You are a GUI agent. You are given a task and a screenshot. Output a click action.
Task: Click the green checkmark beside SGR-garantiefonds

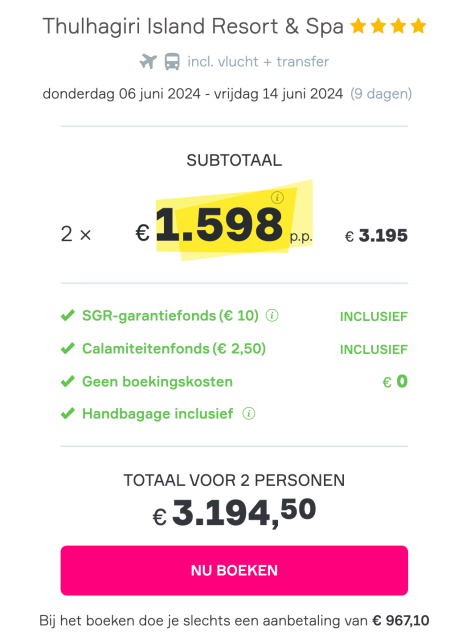pos(68,316)
